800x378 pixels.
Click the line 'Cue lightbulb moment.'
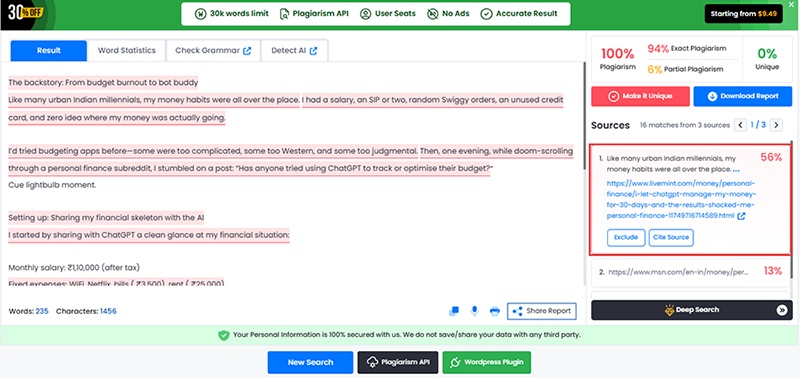[x=52, y=185]
